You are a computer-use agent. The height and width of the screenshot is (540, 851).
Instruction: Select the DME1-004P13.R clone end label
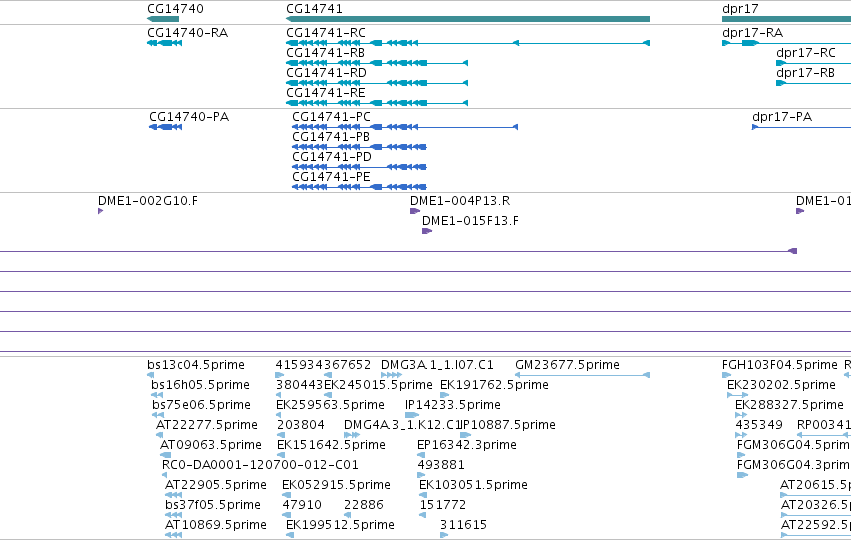coord(460,201)
